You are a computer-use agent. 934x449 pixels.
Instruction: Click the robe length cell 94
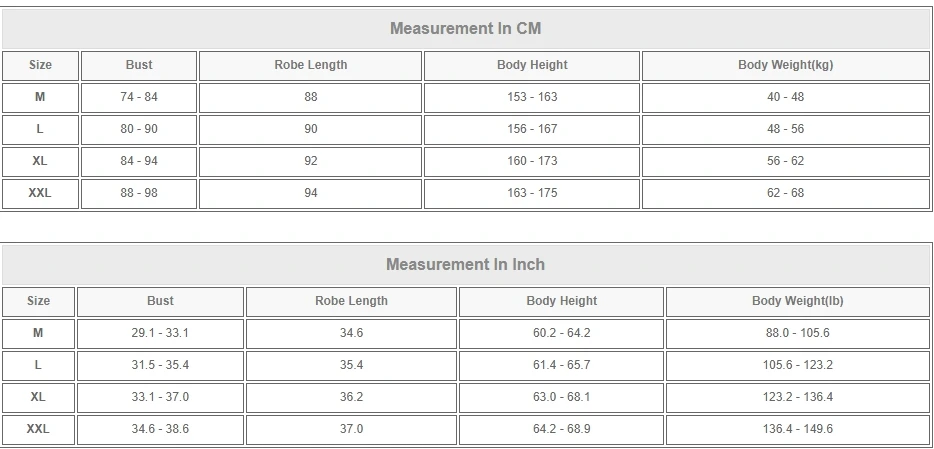pos(311,193)
